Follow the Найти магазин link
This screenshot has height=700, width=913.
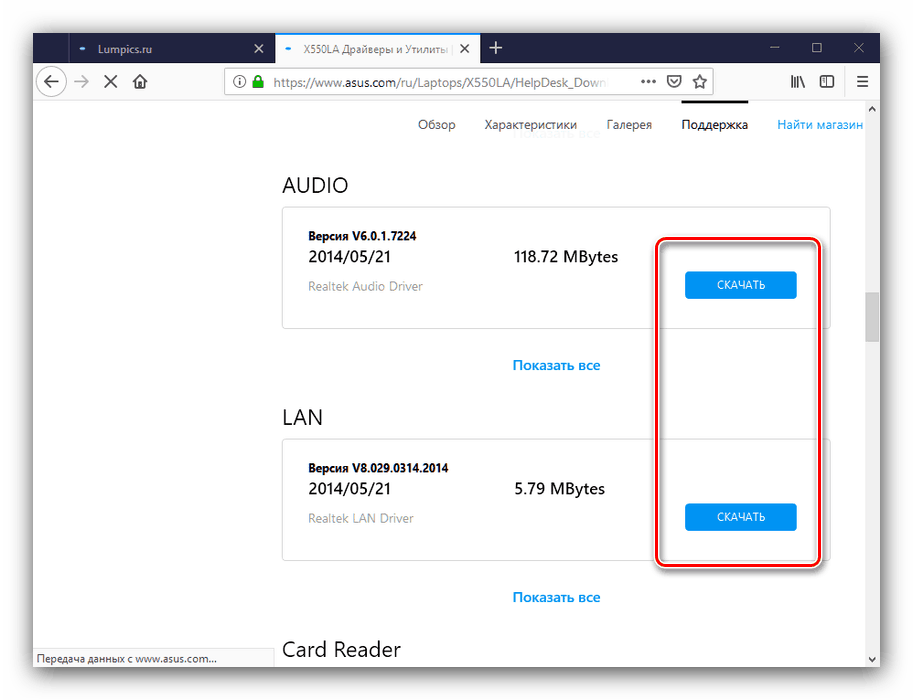coord(820,125)
